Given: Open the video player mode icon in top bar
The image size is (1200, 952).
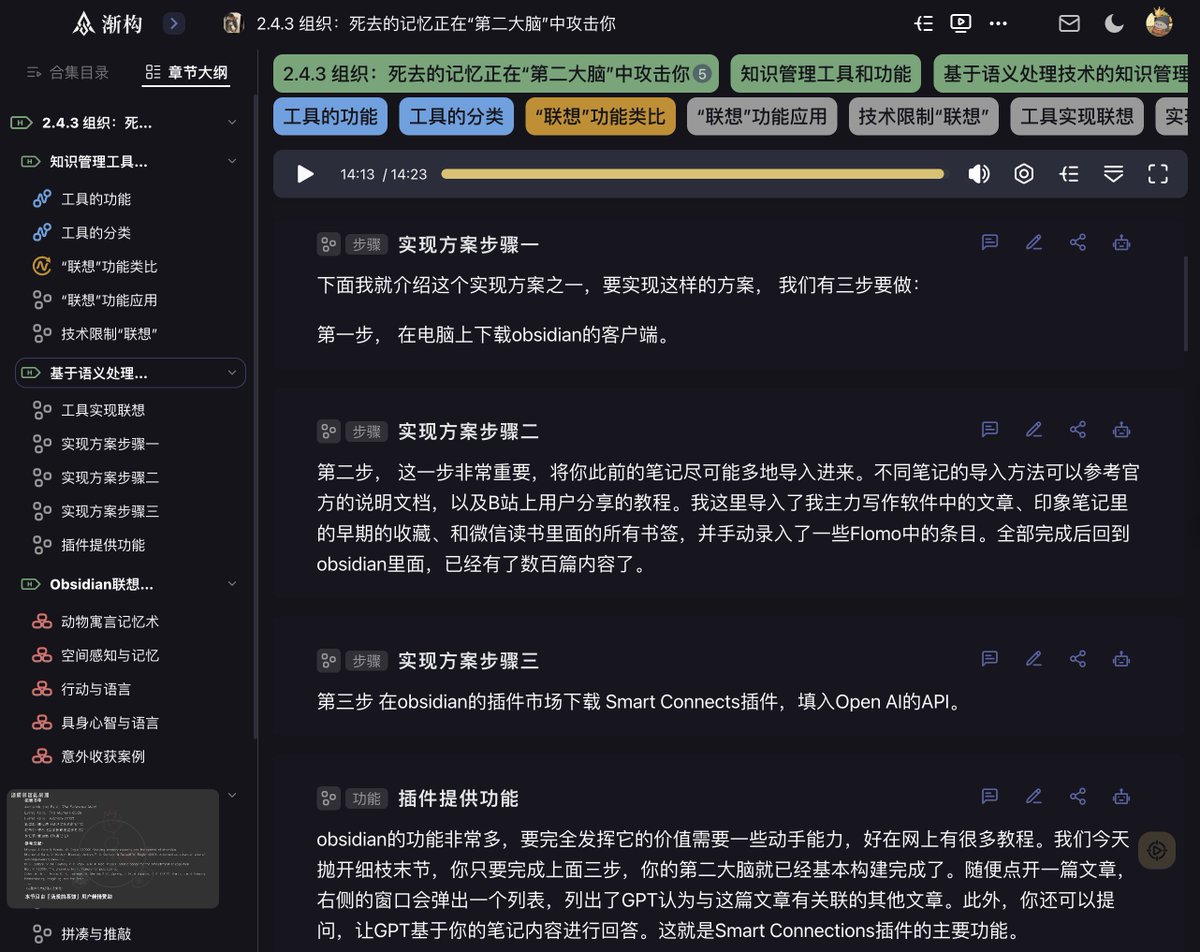Looking at the screenshot, I should point(960,23).
